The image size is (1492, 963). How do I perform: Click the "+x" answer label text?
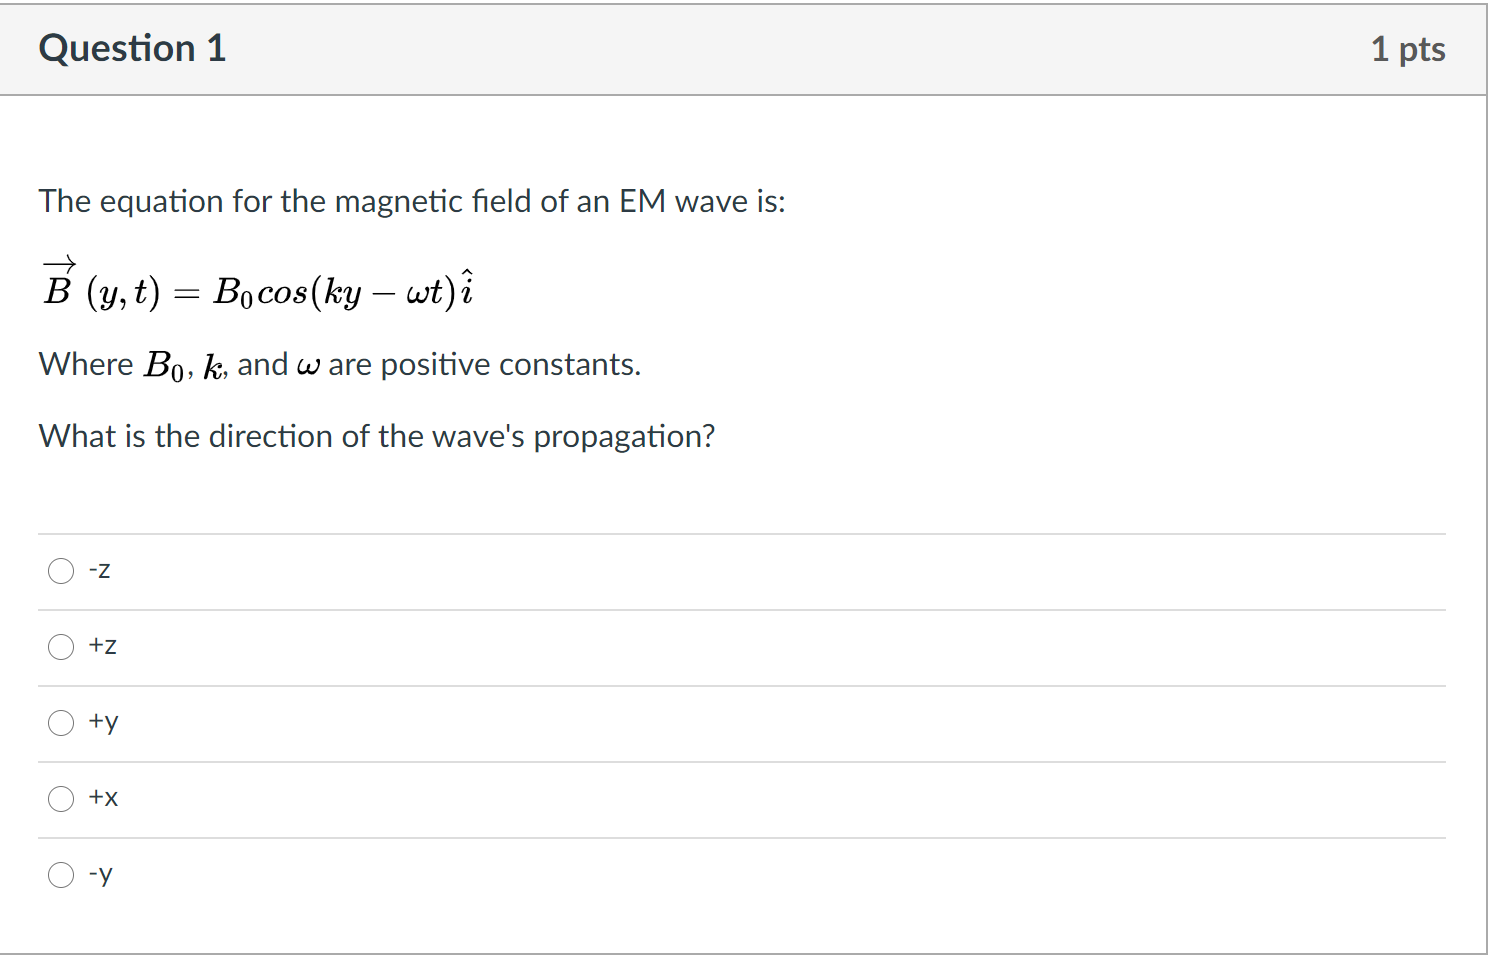[104, 798]
